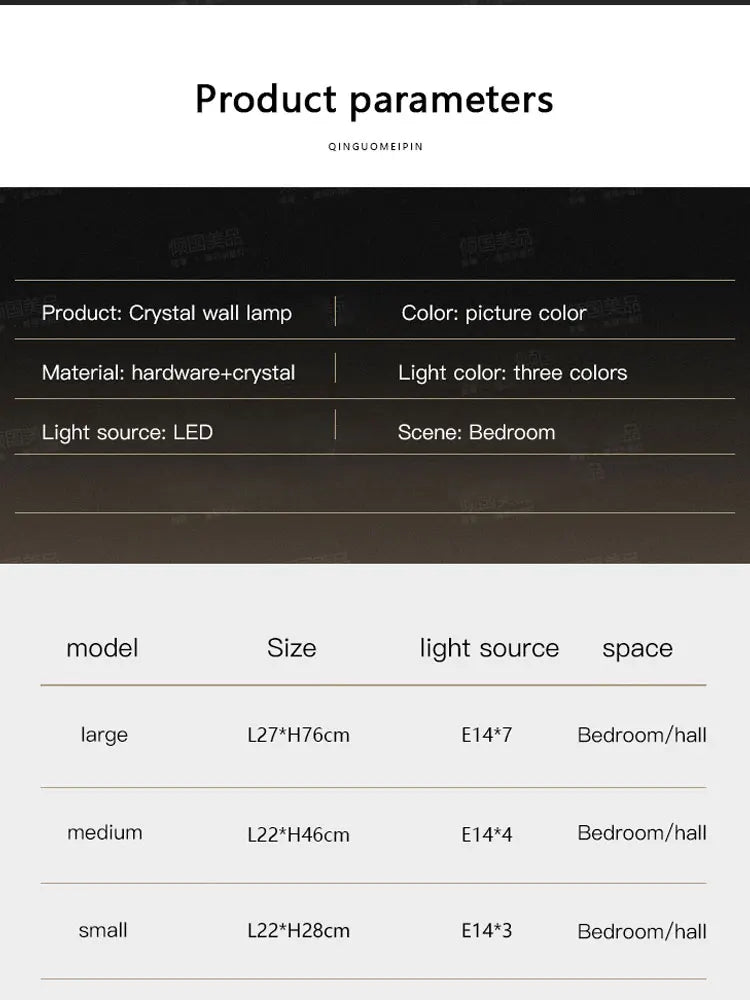750x1000 pixels.
Task: Select the "light source" column header
Action: tap(489, 648)
